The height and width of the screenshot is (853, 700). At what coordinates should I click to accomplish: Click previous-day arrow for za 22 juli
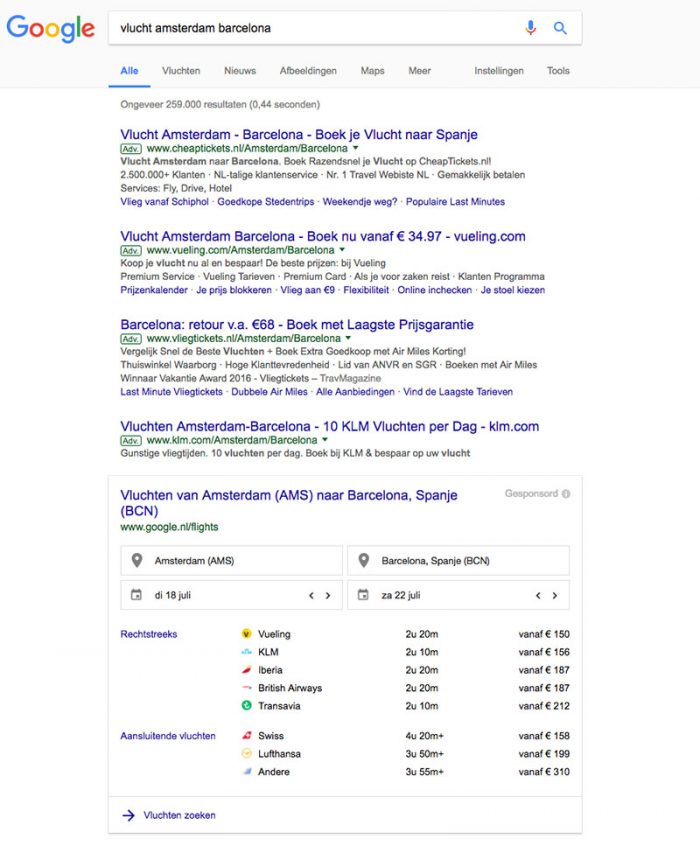pos(538,596)
